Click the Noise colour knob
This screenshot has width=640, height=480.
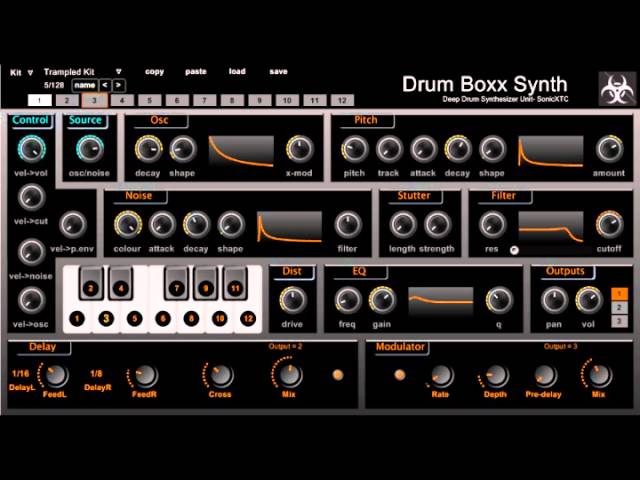128,224
